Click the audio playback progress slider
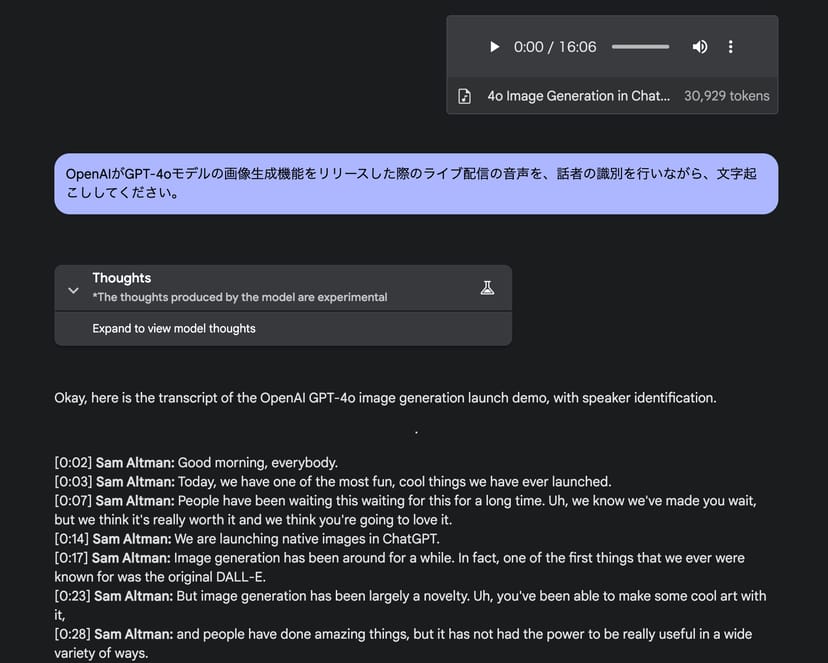828x663 pixels. pyautogui.click(x=640, y=47)
